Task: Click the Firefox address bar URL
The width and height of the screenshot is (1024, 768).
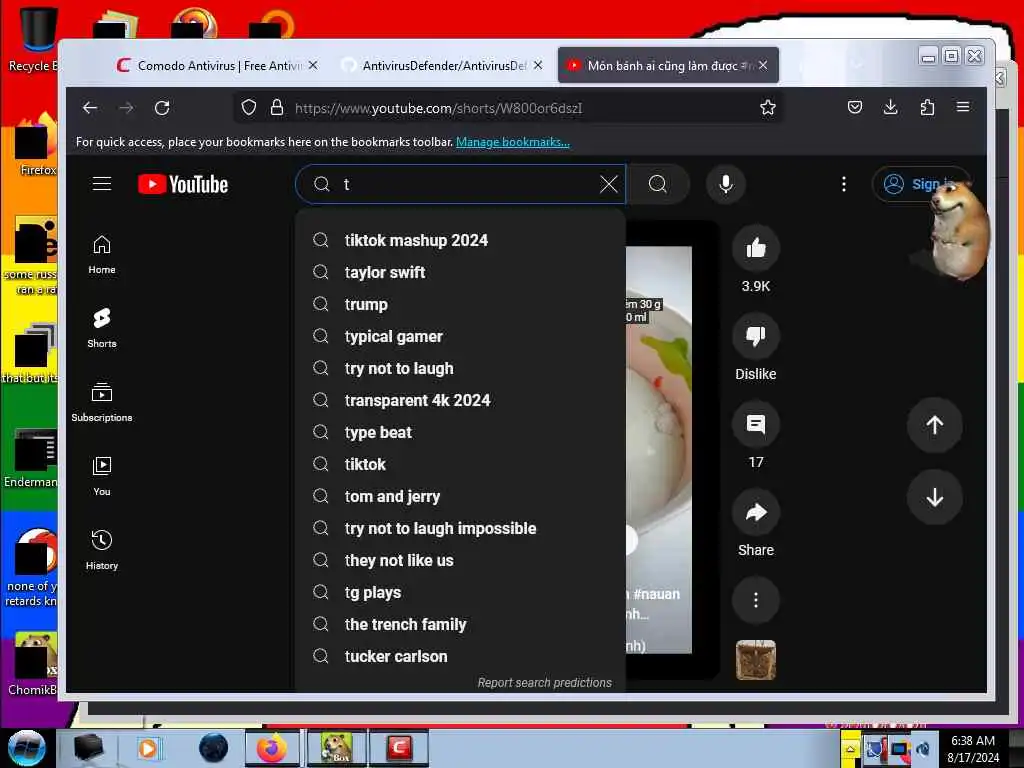Action: pyautogui.click(x=438, y=108)
